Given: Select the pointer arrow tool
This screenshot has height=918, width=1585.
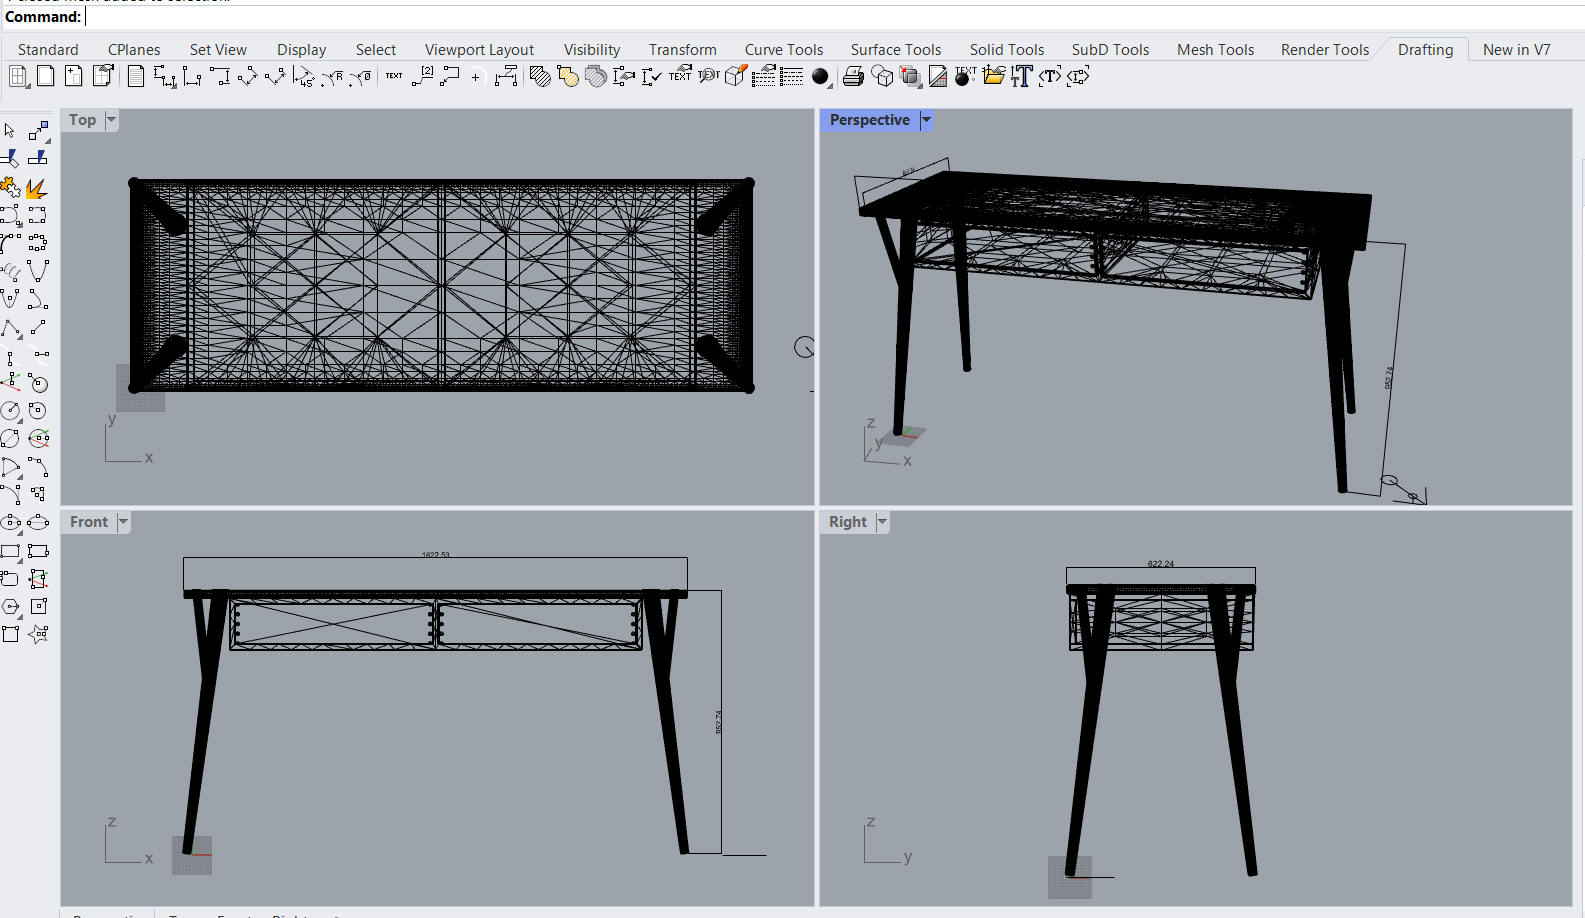Looking at the screenshot, I should 10,131.
